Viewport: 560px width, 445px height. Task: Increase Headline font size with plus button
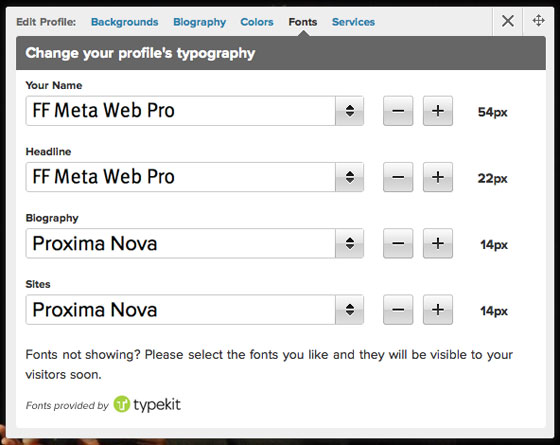click(x=438, y=177)
